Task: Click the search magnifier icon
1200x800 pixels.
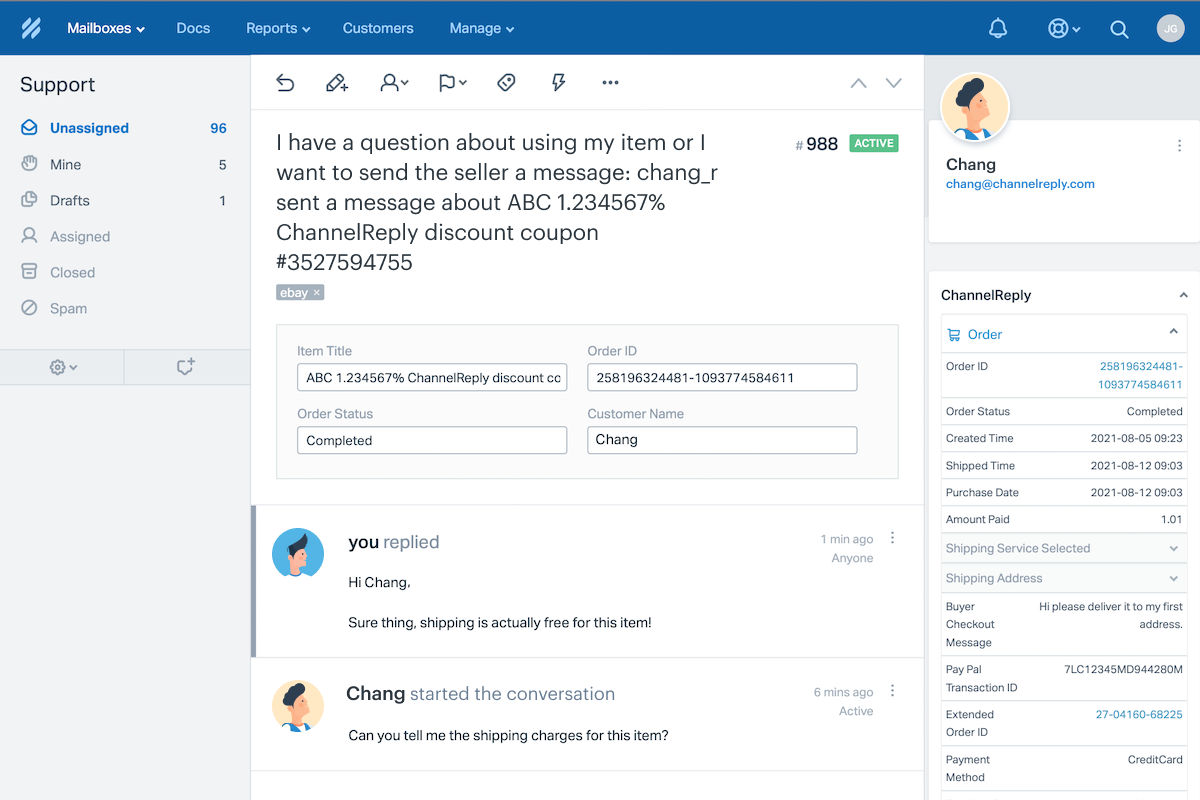Action: pyautogui.click(x=1119, y=29)
